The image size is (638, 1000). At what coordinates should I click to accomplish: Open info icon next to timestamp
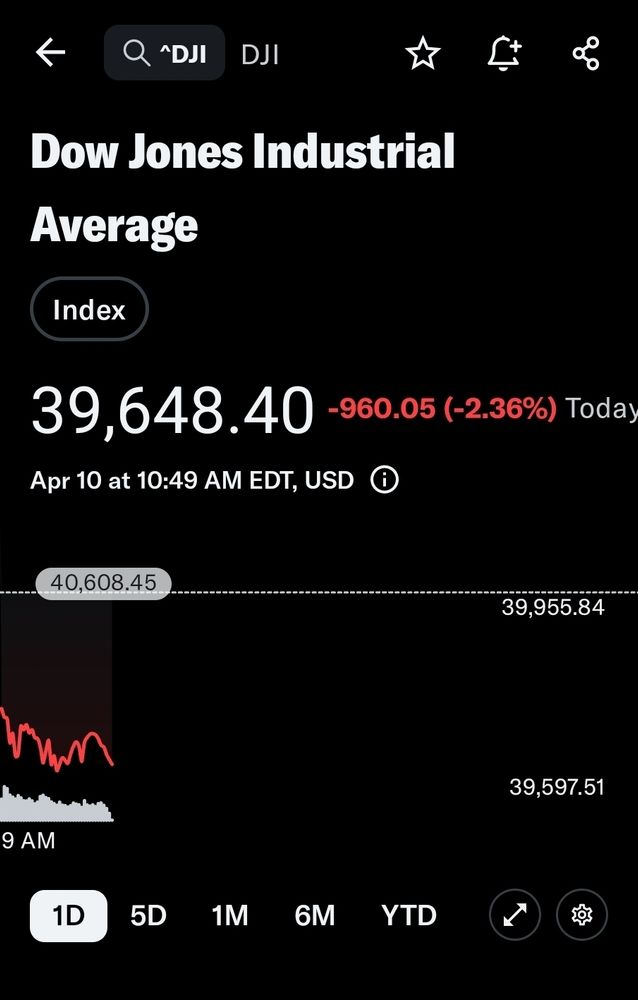pyautogui.click(x=384, y=480)
